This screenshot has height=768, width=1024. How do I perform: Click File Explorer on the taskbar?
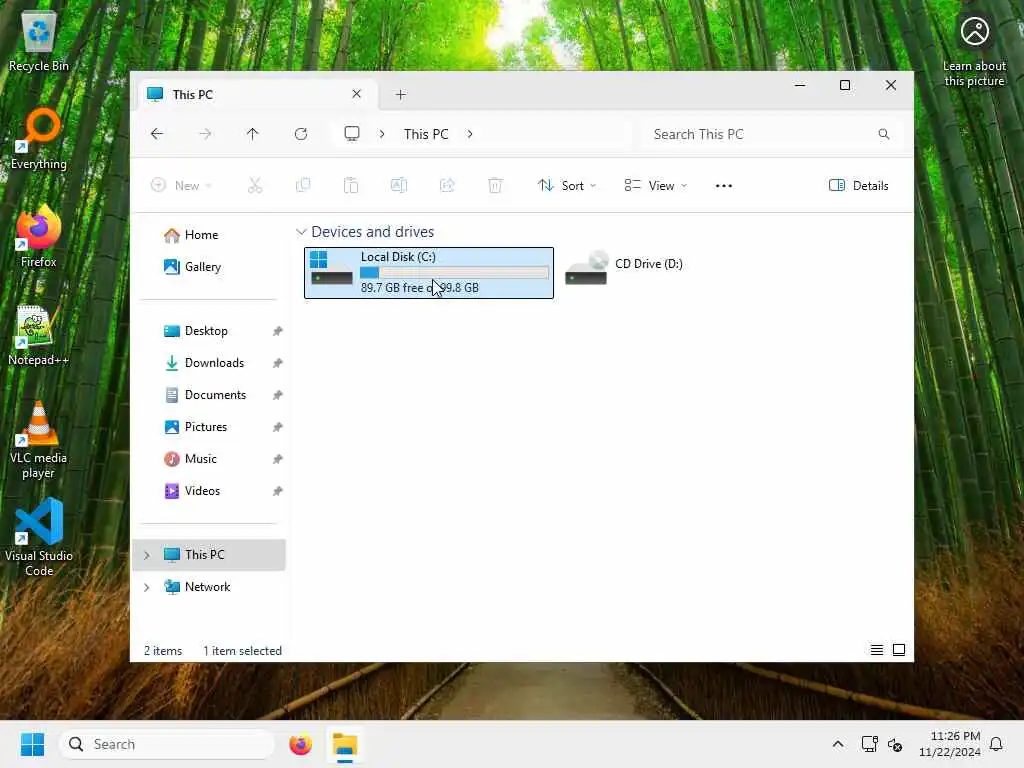coord(345,744)
